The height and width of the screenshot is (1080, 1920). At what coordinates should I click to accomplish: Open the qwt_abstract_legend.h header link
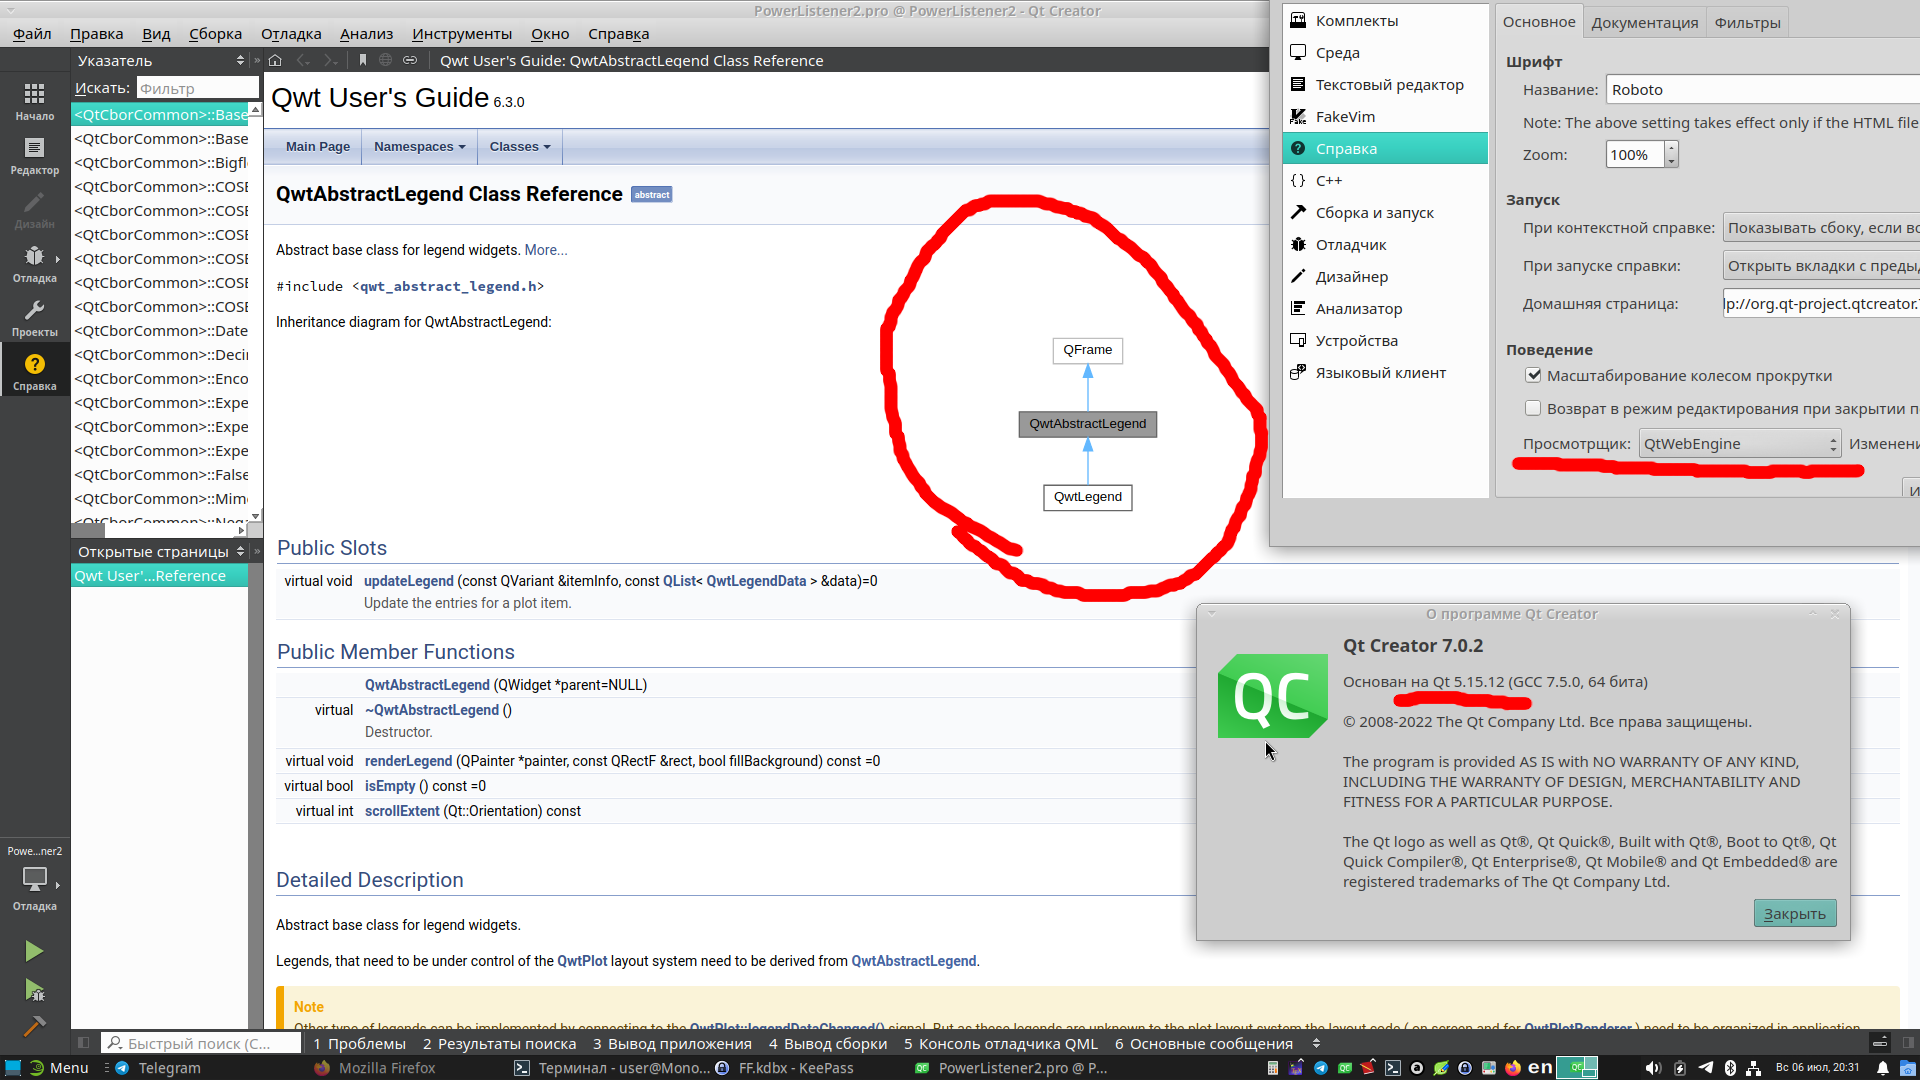[448, 286]
